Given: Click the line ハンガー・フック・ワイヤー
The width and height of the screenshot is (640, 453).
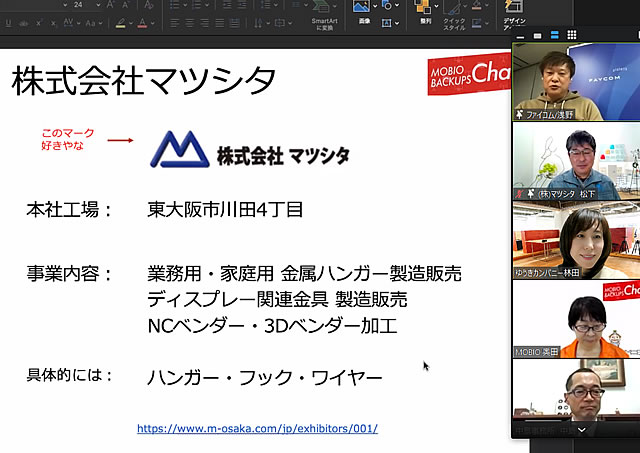Looking at the screenshot, I should 264,377.
